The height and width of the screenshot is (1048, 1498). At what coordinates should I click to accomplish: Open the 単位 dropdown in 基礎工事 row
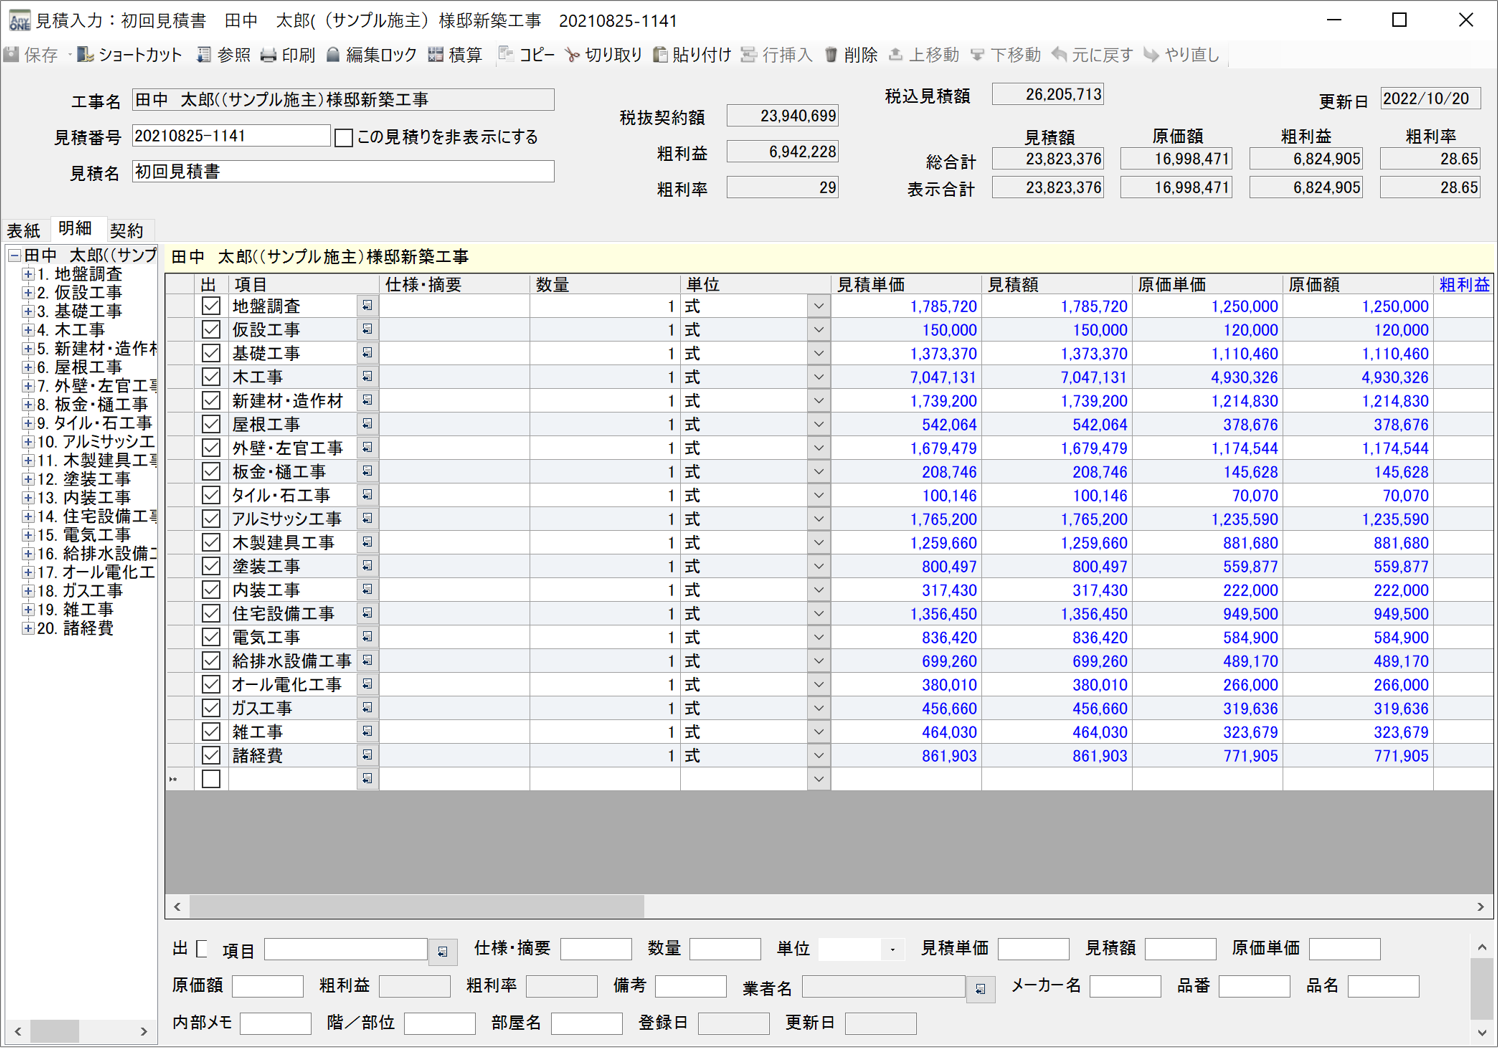click(818, 354)
